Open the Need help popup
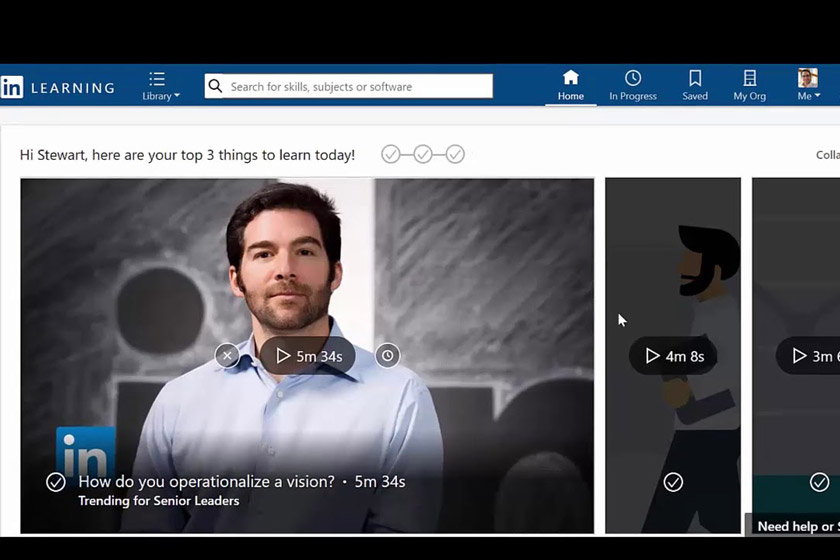 point(797,526)
